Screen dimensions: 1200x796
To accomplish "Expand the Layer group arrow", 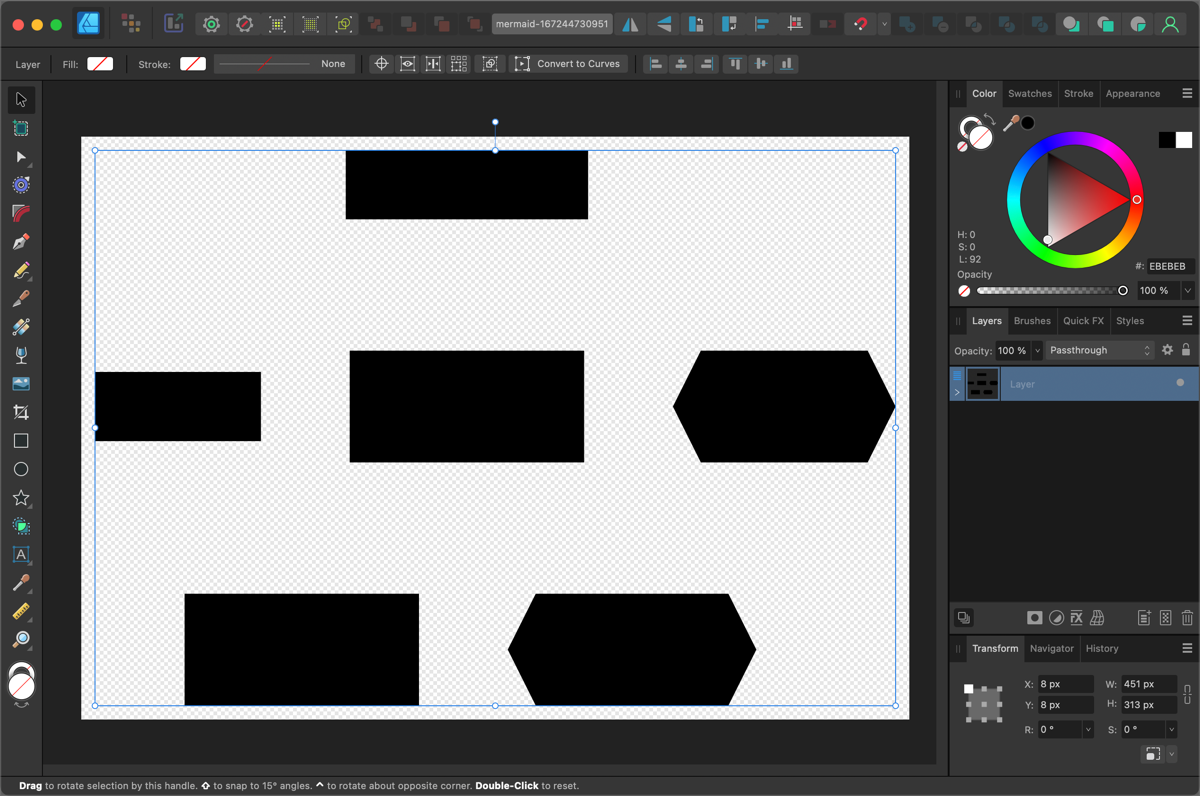I will 957,392.
